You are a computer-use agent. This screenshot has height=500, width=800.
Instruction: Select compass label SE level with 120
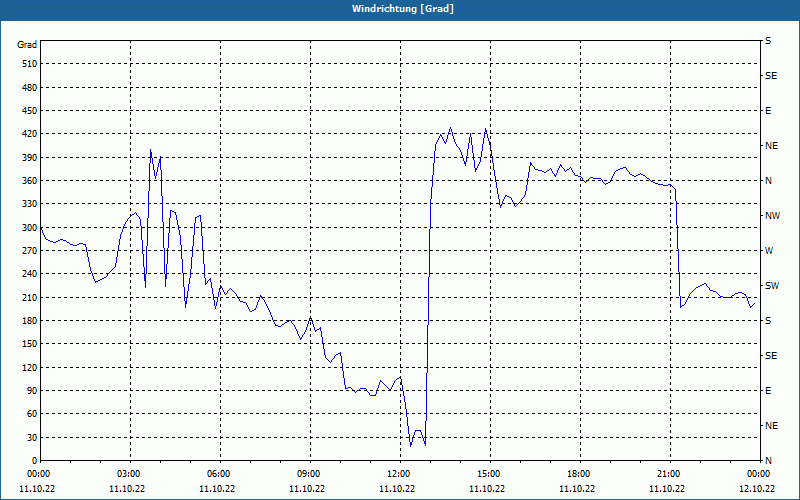point(771,356)
